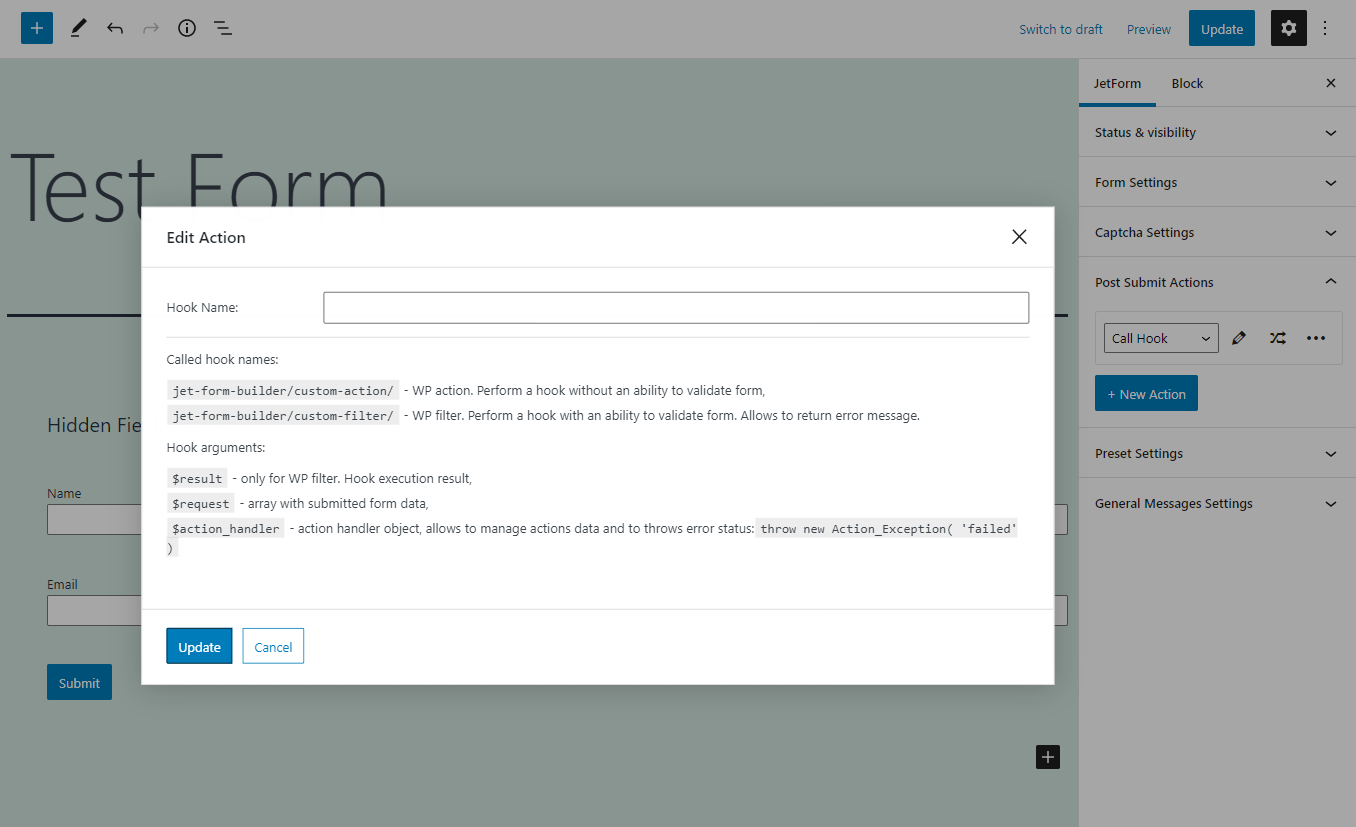Select the pencil Tools icon in toolbar
Viewport: 1356px width, 827px height.
[78, 28]
